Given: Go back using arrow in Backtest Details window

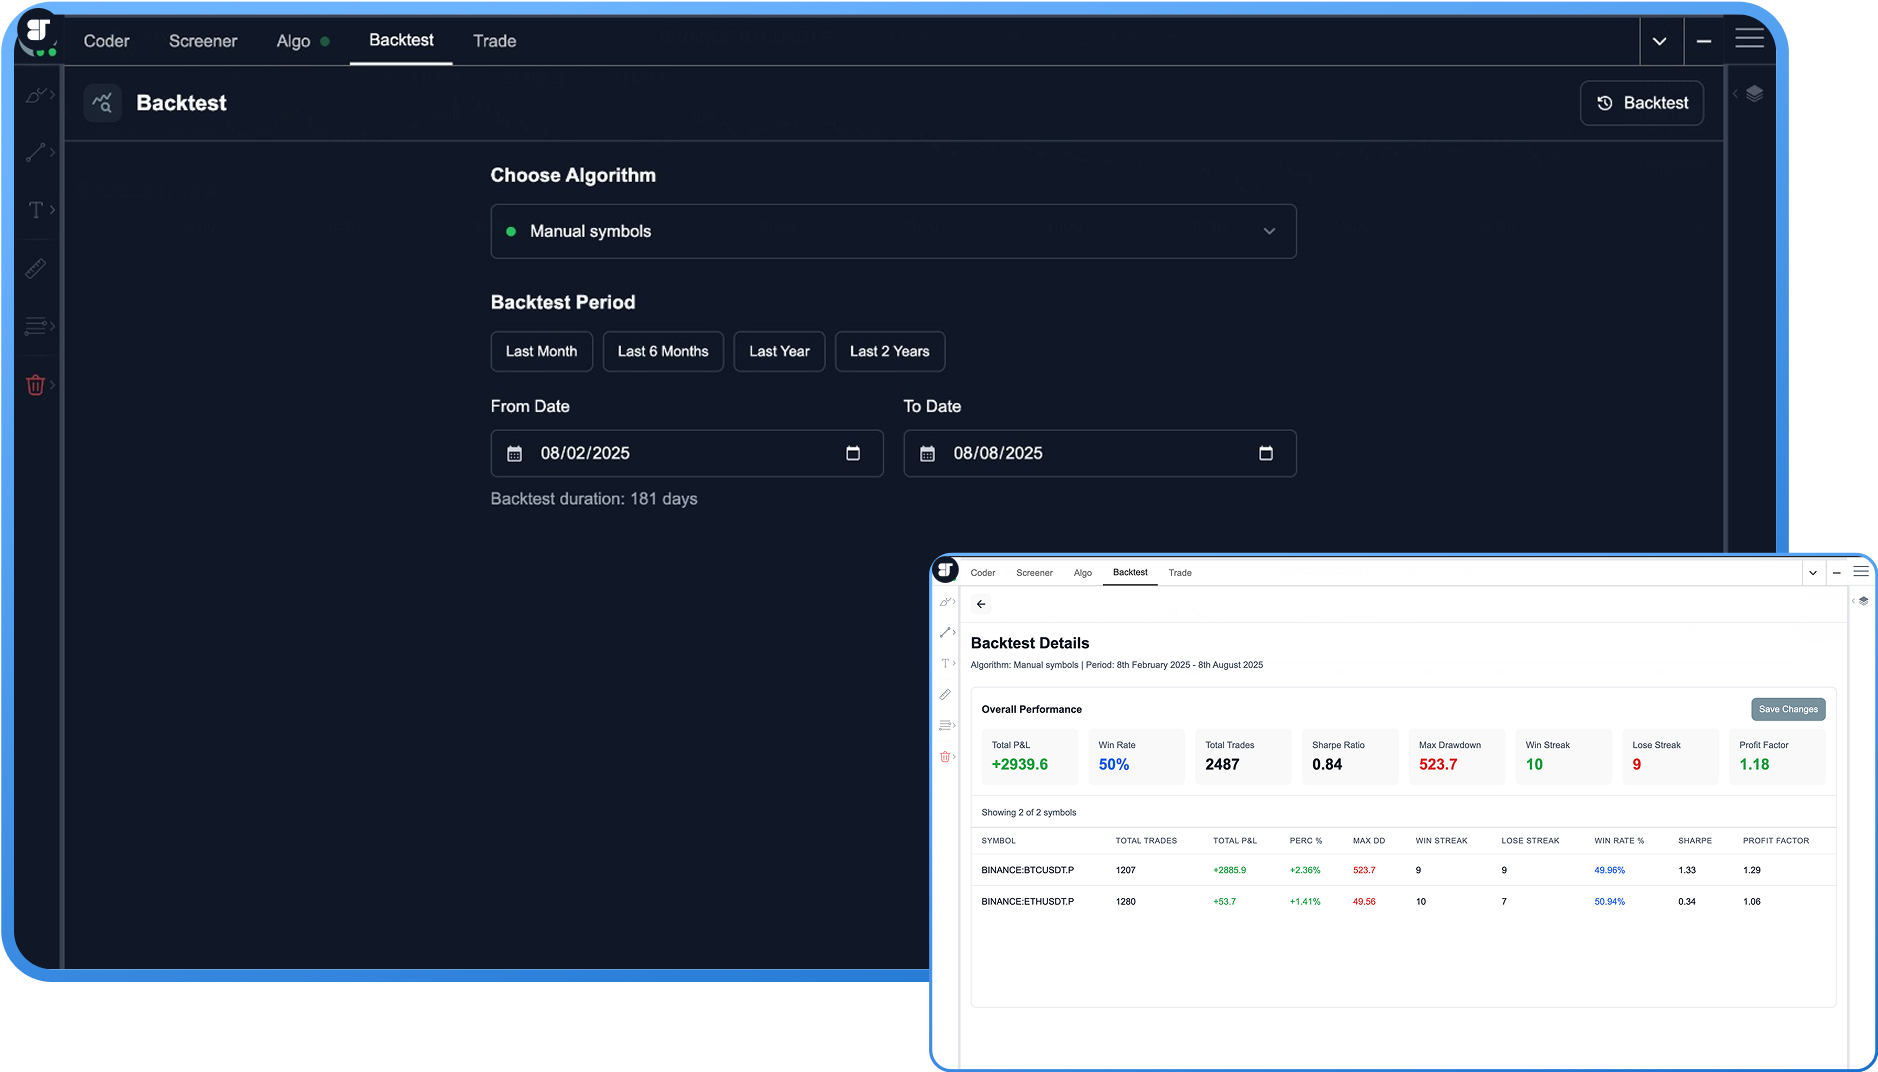Looking at the screenshot, I should [981, 604].
